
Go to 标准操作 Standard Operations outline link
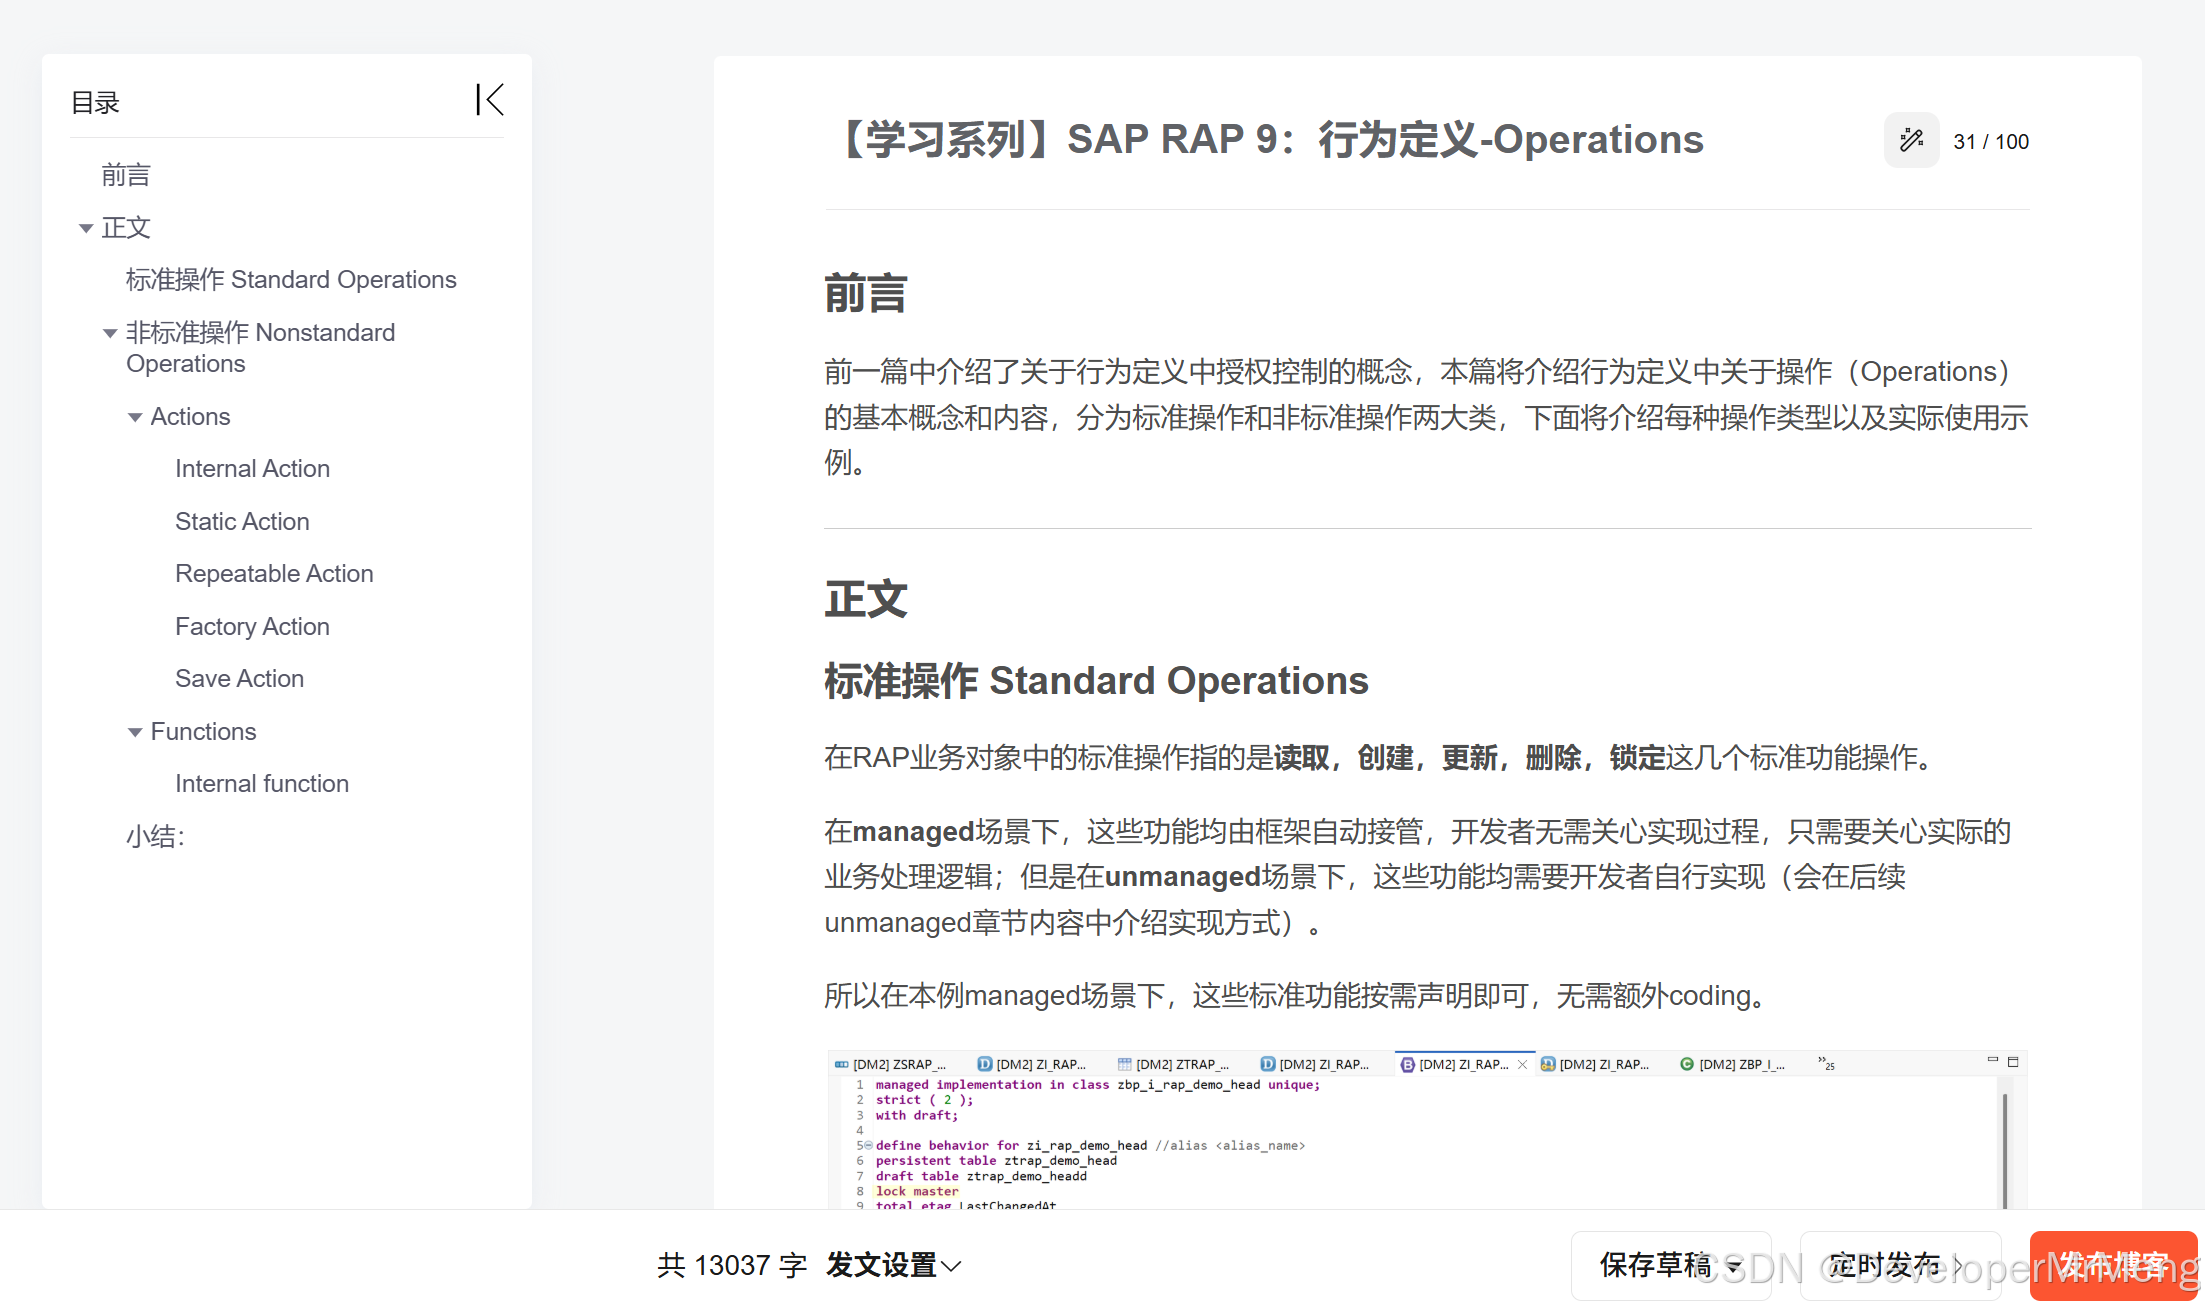click(x=291, y=280)
